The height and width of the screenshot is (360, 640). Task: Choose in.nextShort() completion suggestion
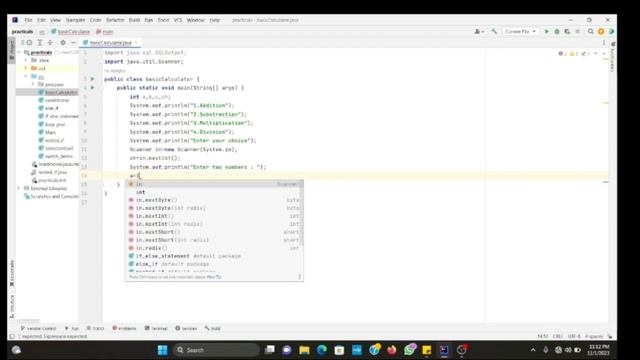[214, 232]
